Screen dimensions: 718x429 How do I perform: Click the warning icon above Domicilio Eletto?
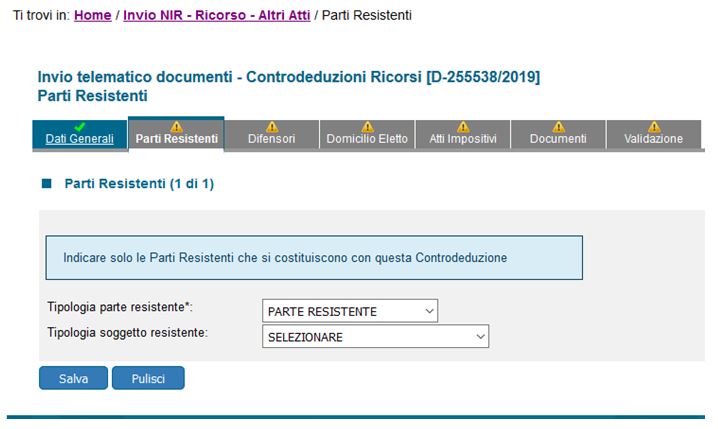tap(367, 126)
